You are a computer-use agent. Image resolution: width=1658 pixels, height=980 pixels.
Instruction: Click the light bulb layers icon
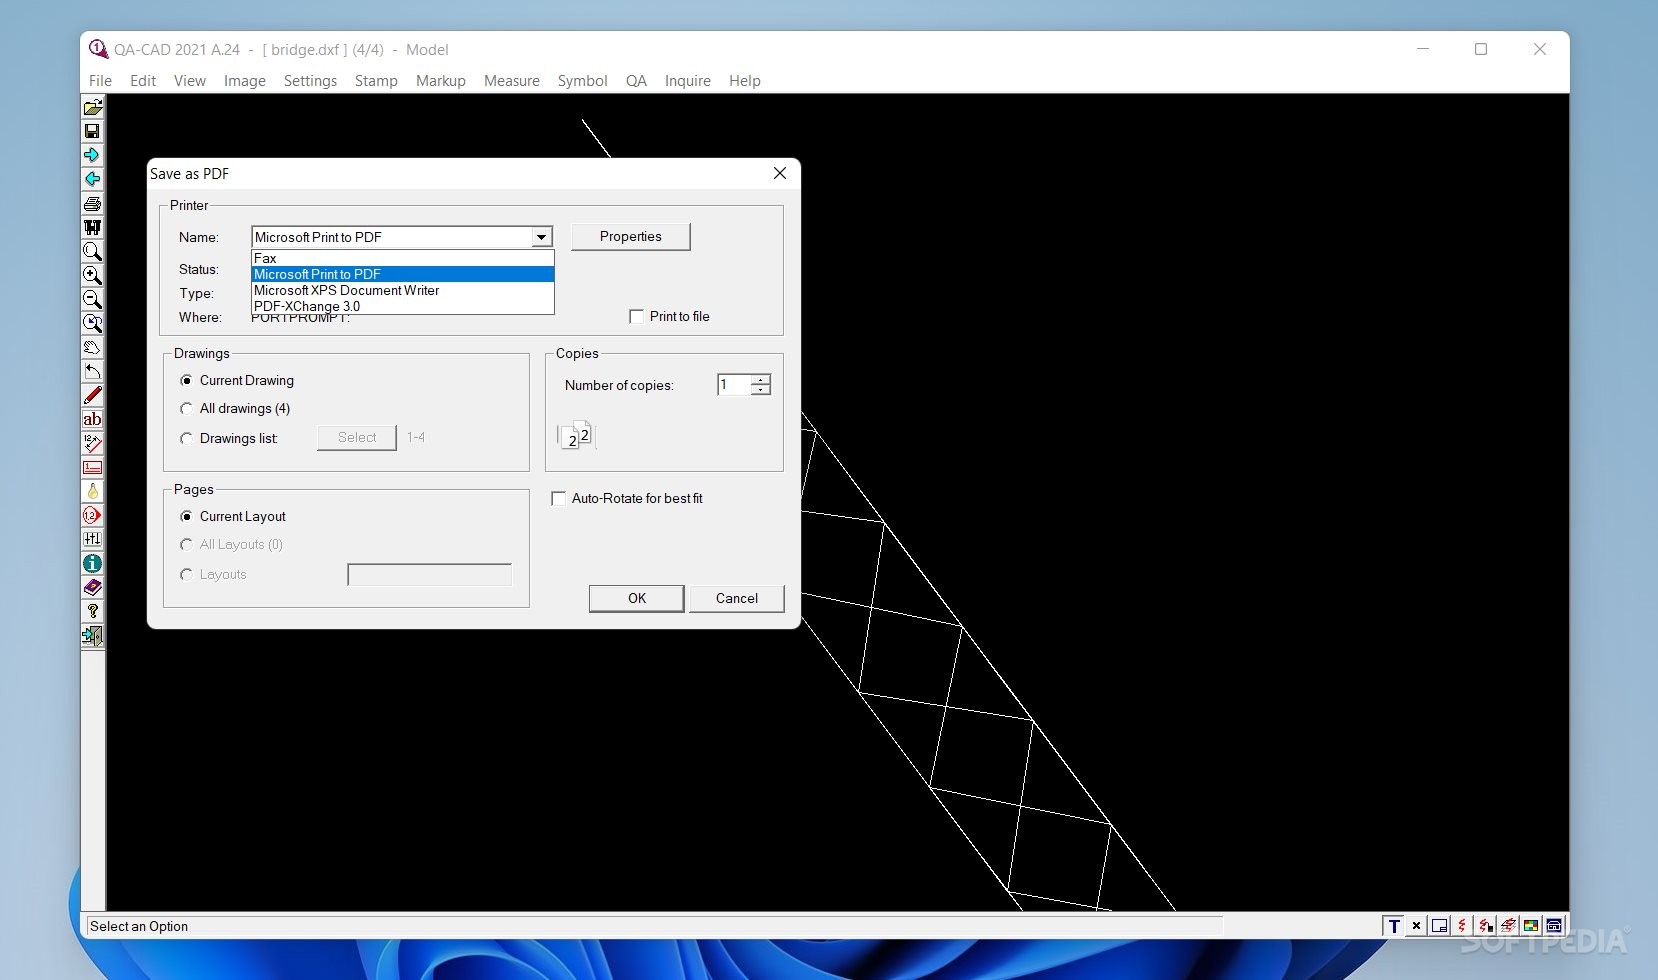tap(92, 491)
